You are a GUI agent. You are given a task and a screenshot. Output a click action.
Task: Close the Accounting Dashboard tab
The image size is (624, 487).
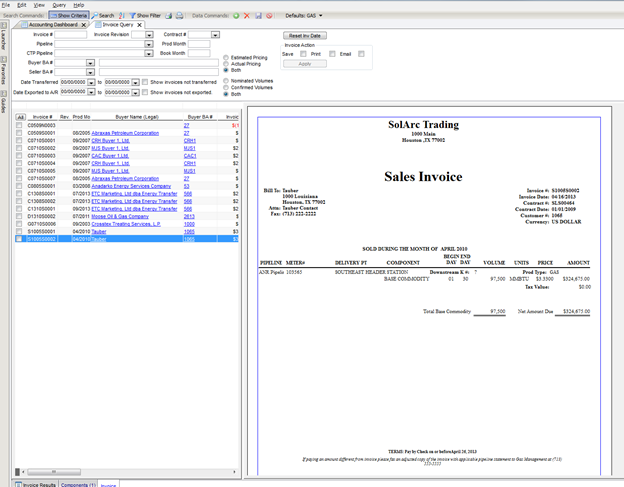tap(85, 25)
